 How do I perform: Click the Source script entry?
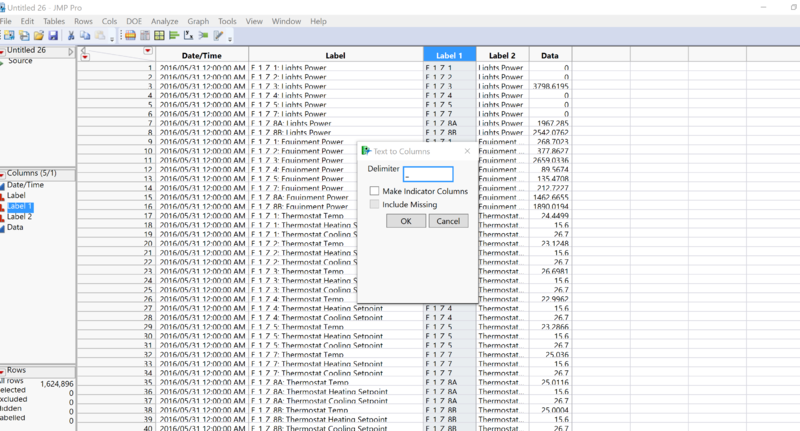tap(20, 61)
